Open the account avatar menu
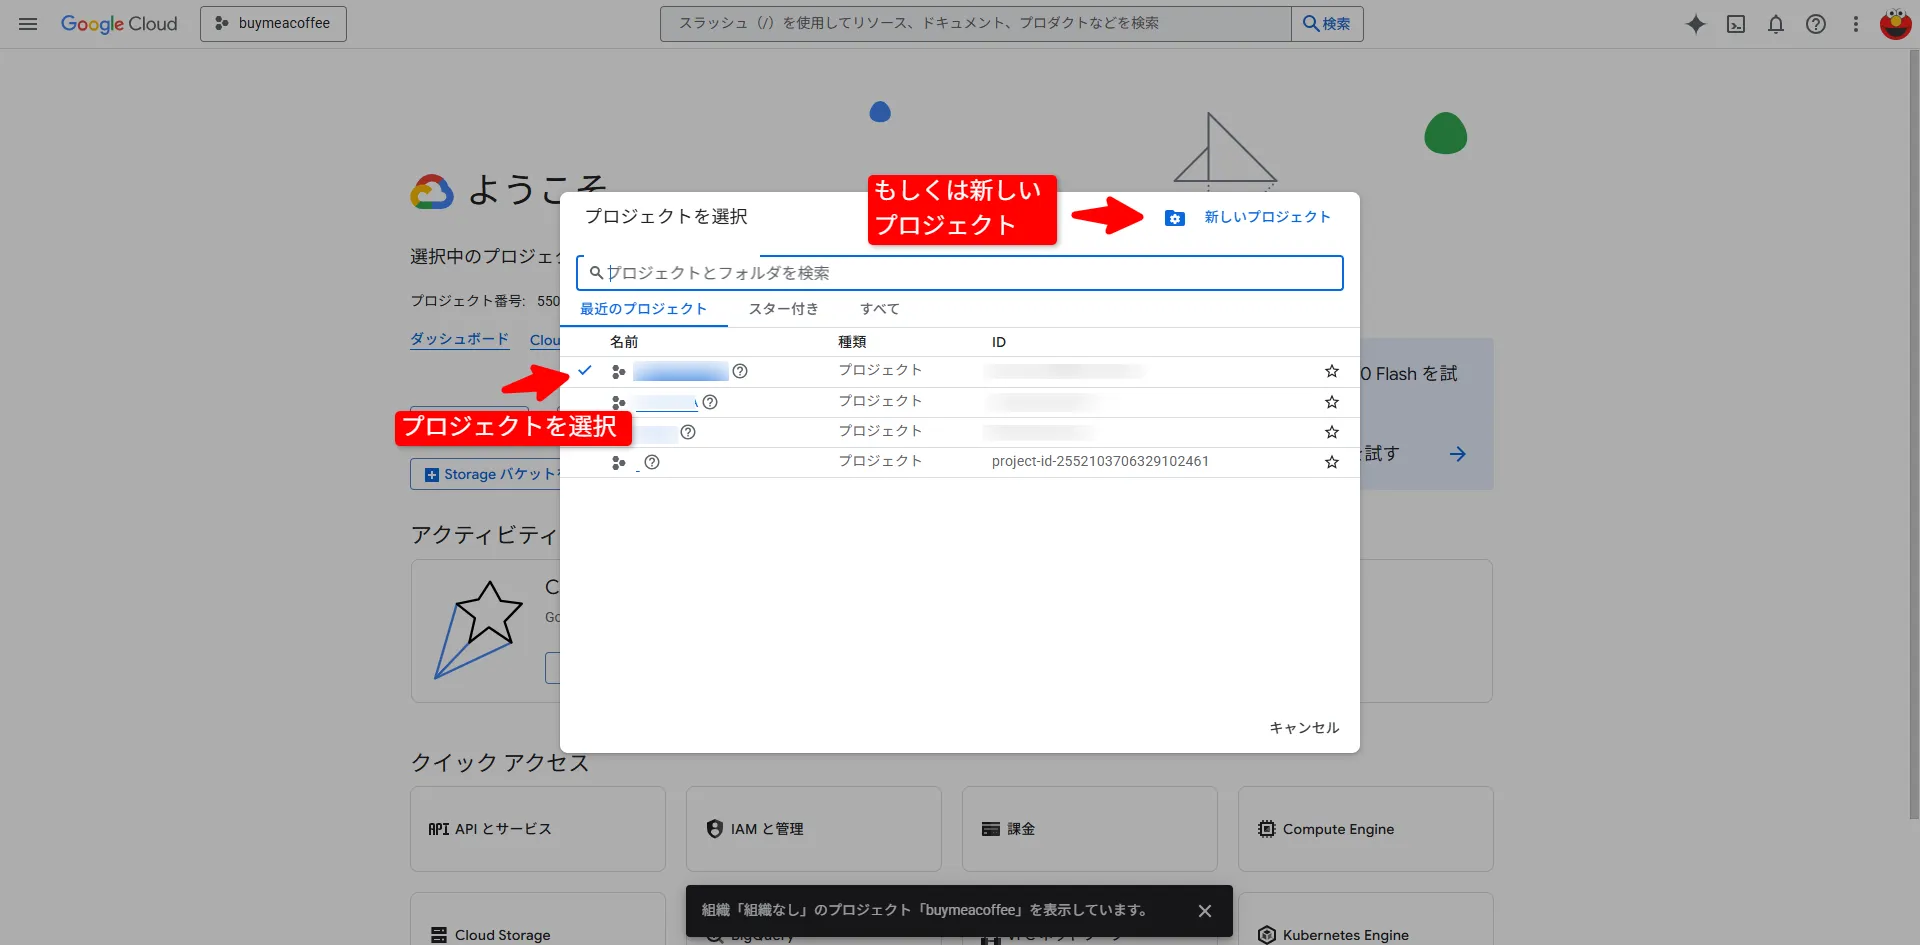Image resolution: width=1920 pixels, height=945 pixels. (x=1895, y=24)
